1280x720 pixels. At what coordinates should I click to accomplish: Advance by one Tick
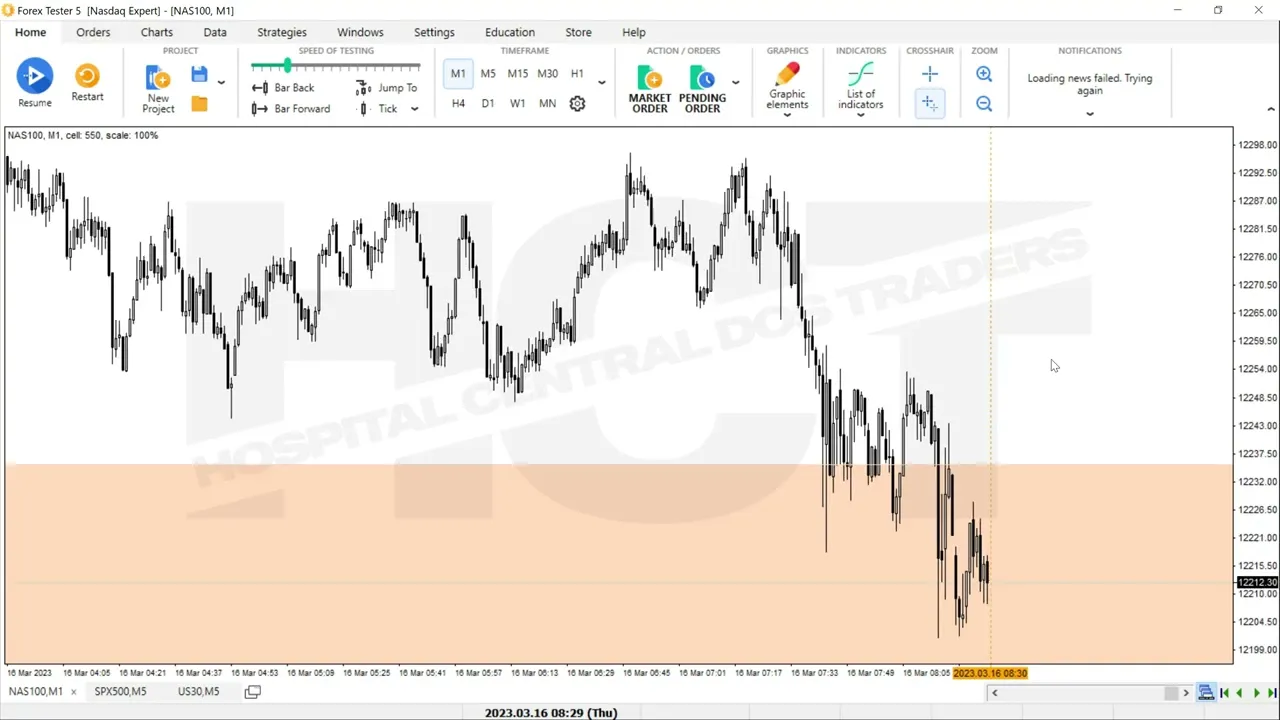click(378, 109)
